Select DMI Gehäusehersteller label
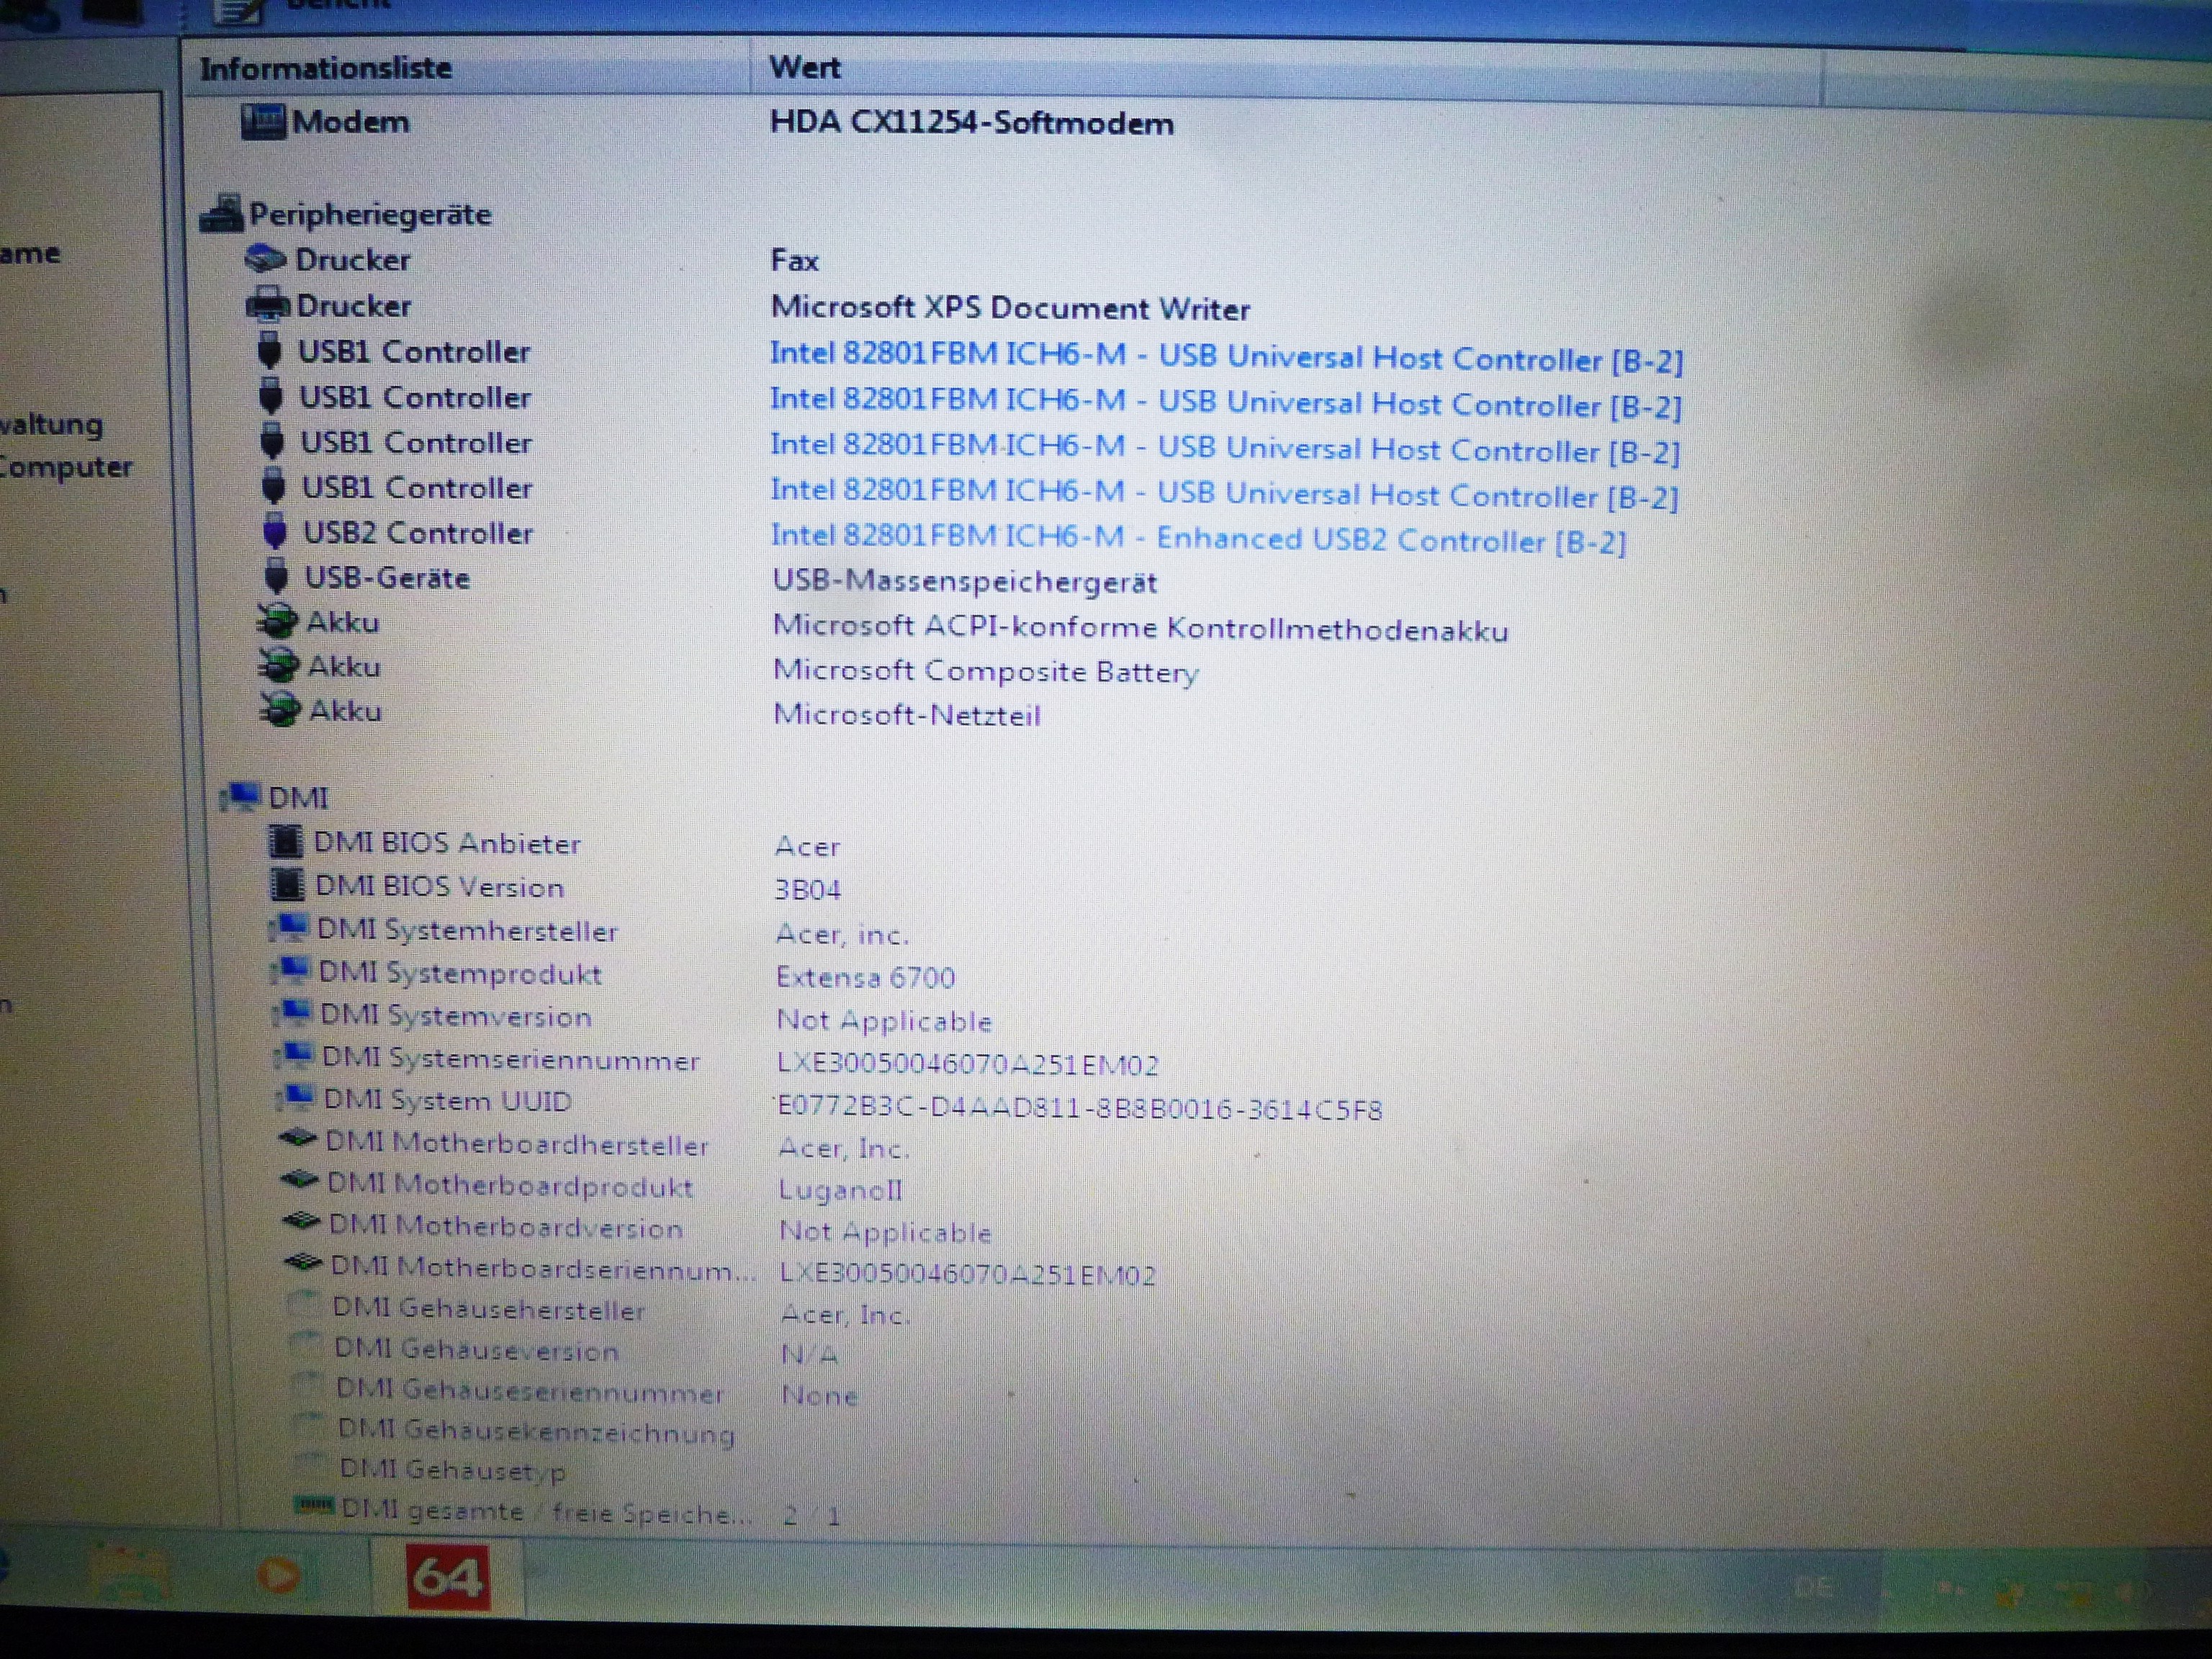Viewport: 2212px width, 1659px height. click(x=489, y=1309)
